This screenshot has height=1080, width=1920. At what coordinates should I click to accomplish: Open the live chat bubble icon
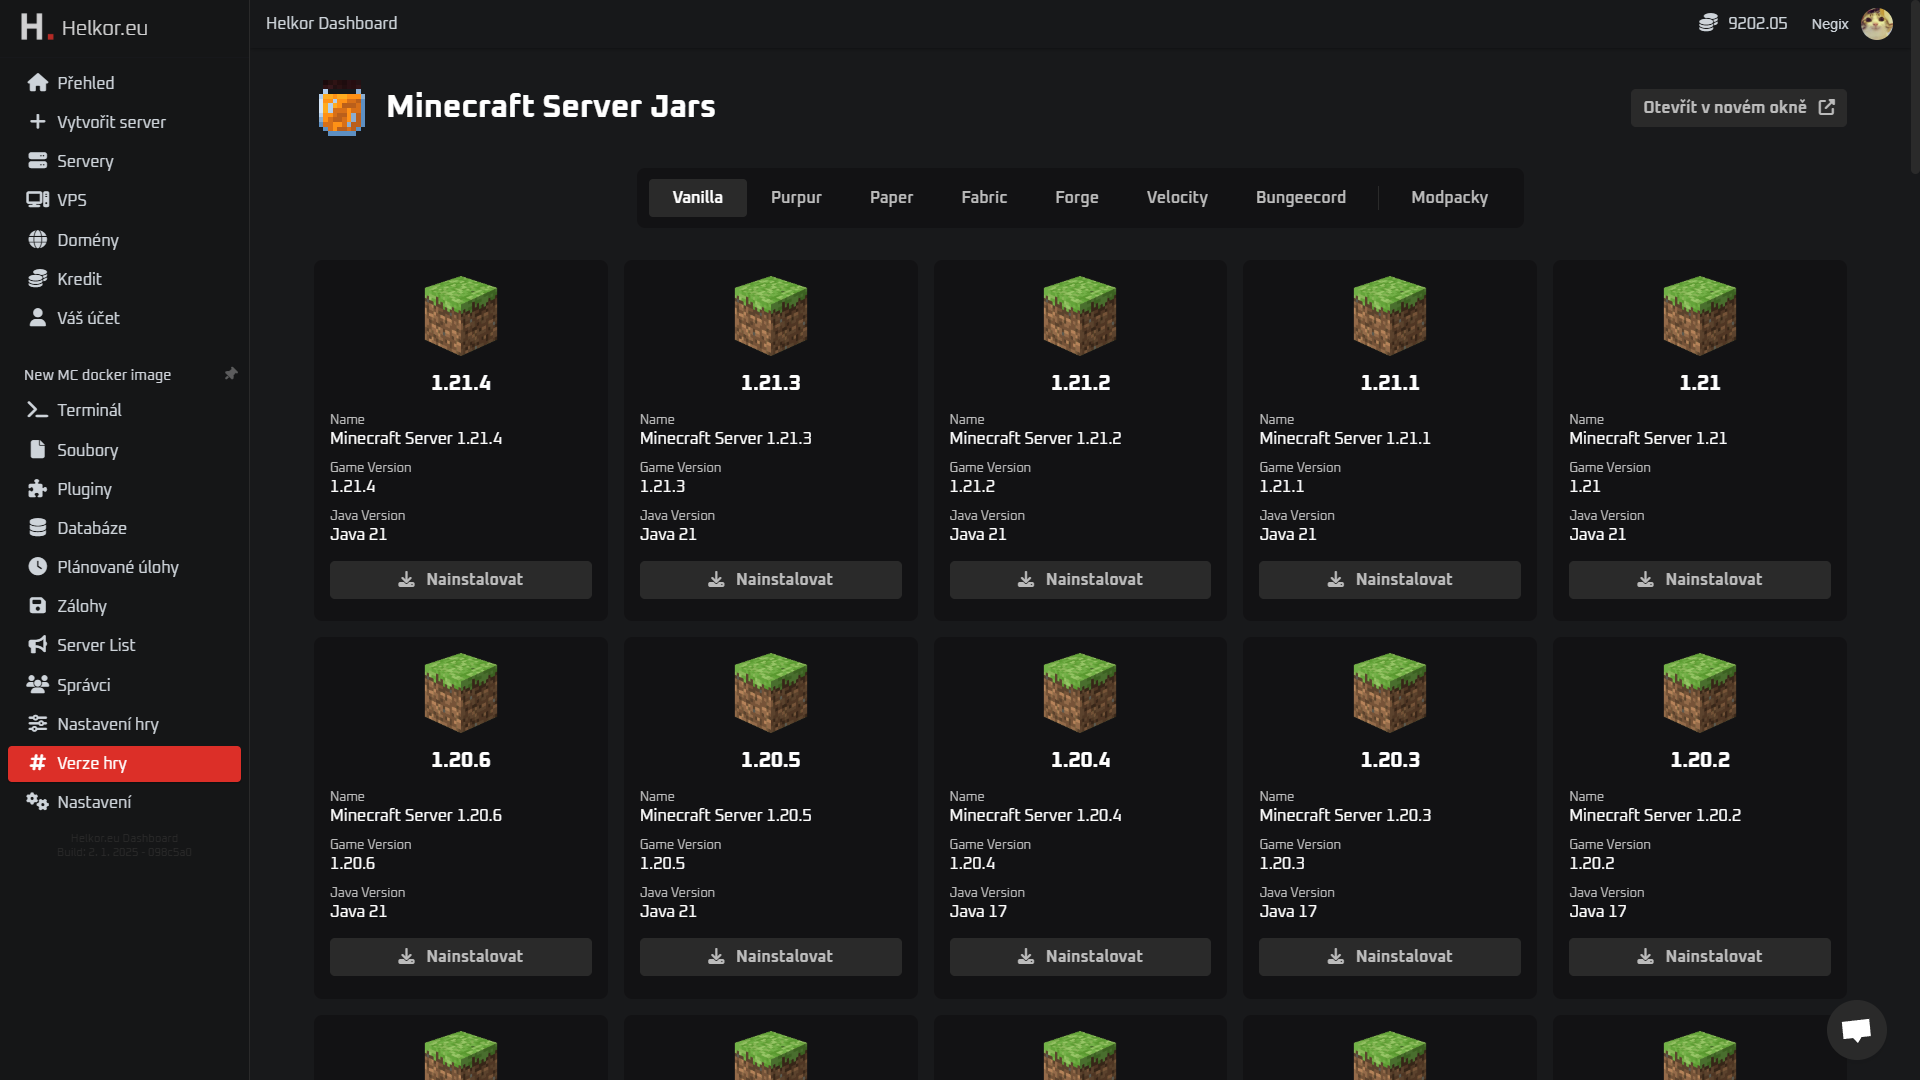(x=1858, y=1030)
